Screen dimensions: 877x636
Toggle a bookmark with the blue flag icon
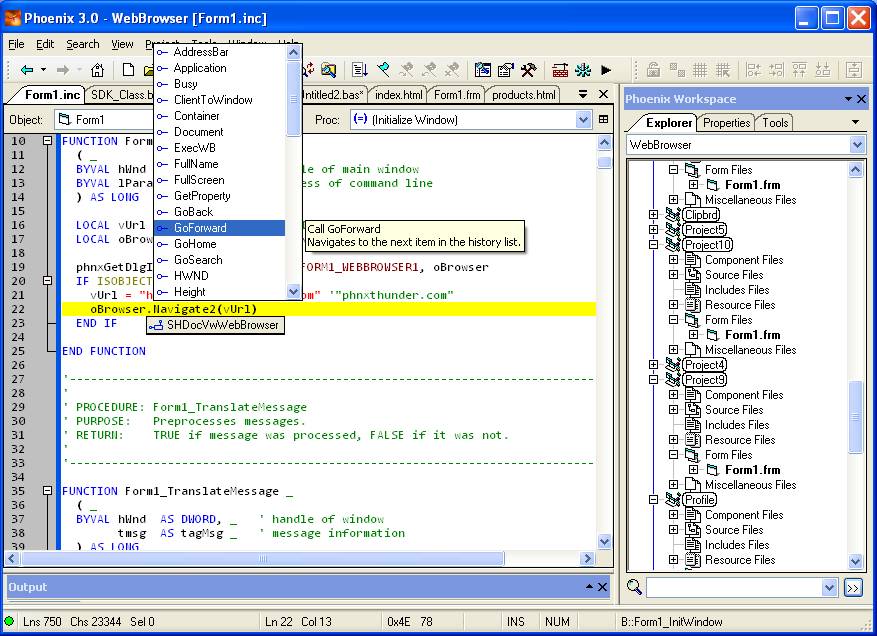(x=384, y=70)
